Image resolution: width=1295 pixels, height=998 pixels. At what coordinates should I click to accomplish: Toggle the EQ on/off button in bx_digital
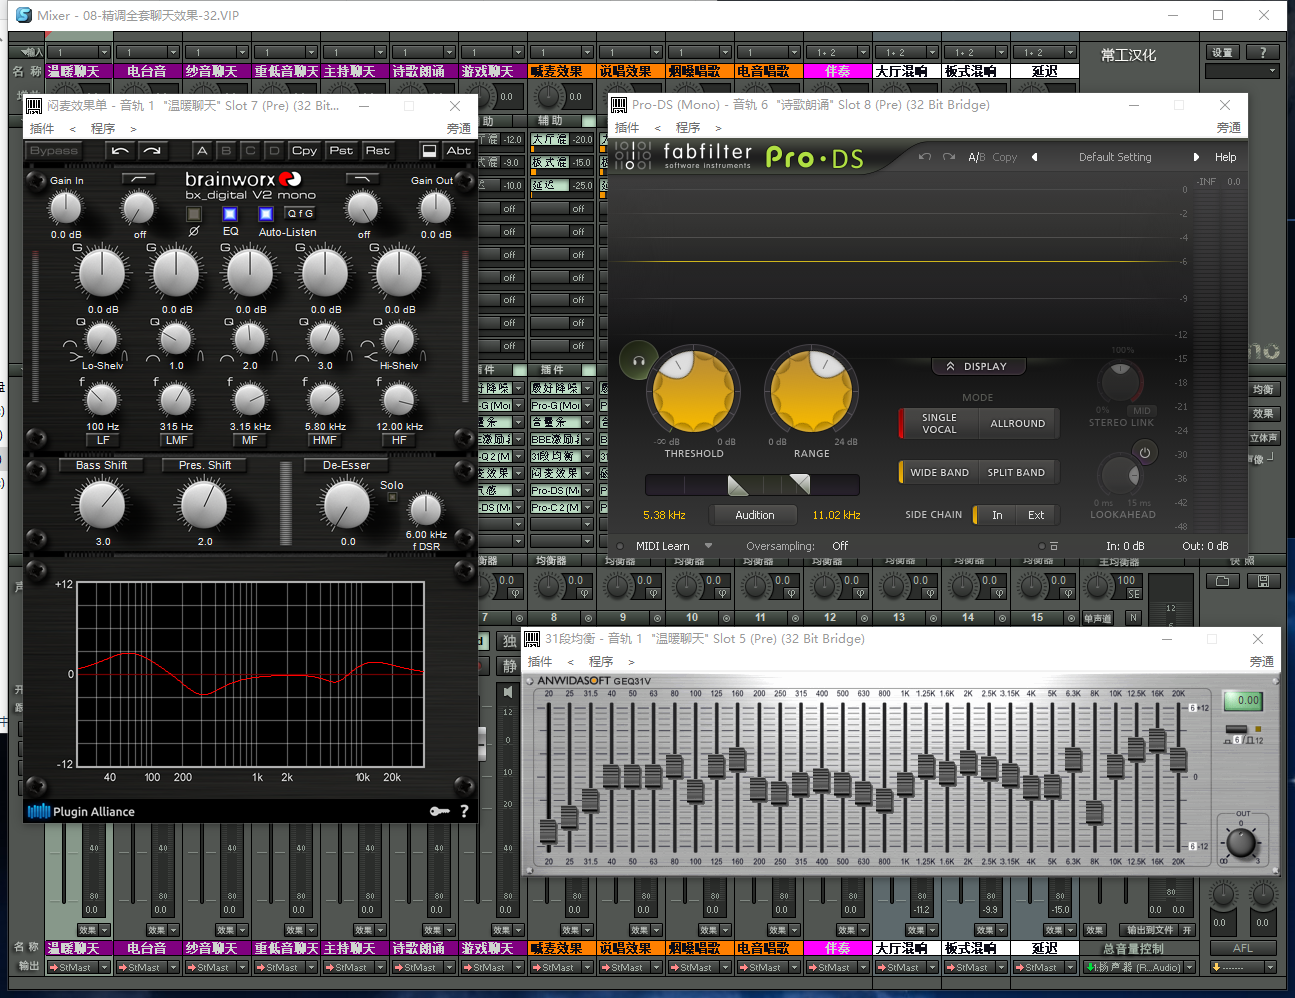230,214
